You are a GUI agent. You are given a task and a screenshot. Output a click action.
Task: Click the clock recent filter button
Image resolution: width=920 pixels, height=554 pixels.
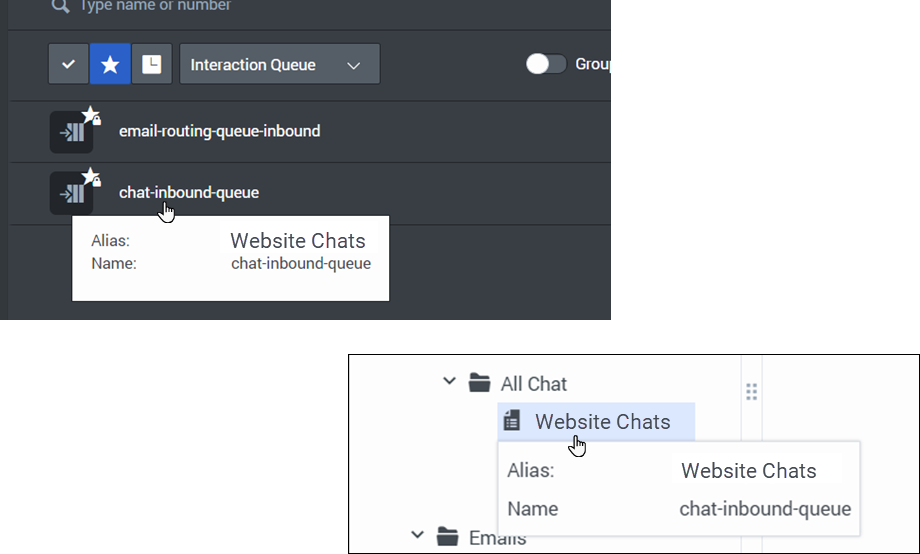coord(152,64)
